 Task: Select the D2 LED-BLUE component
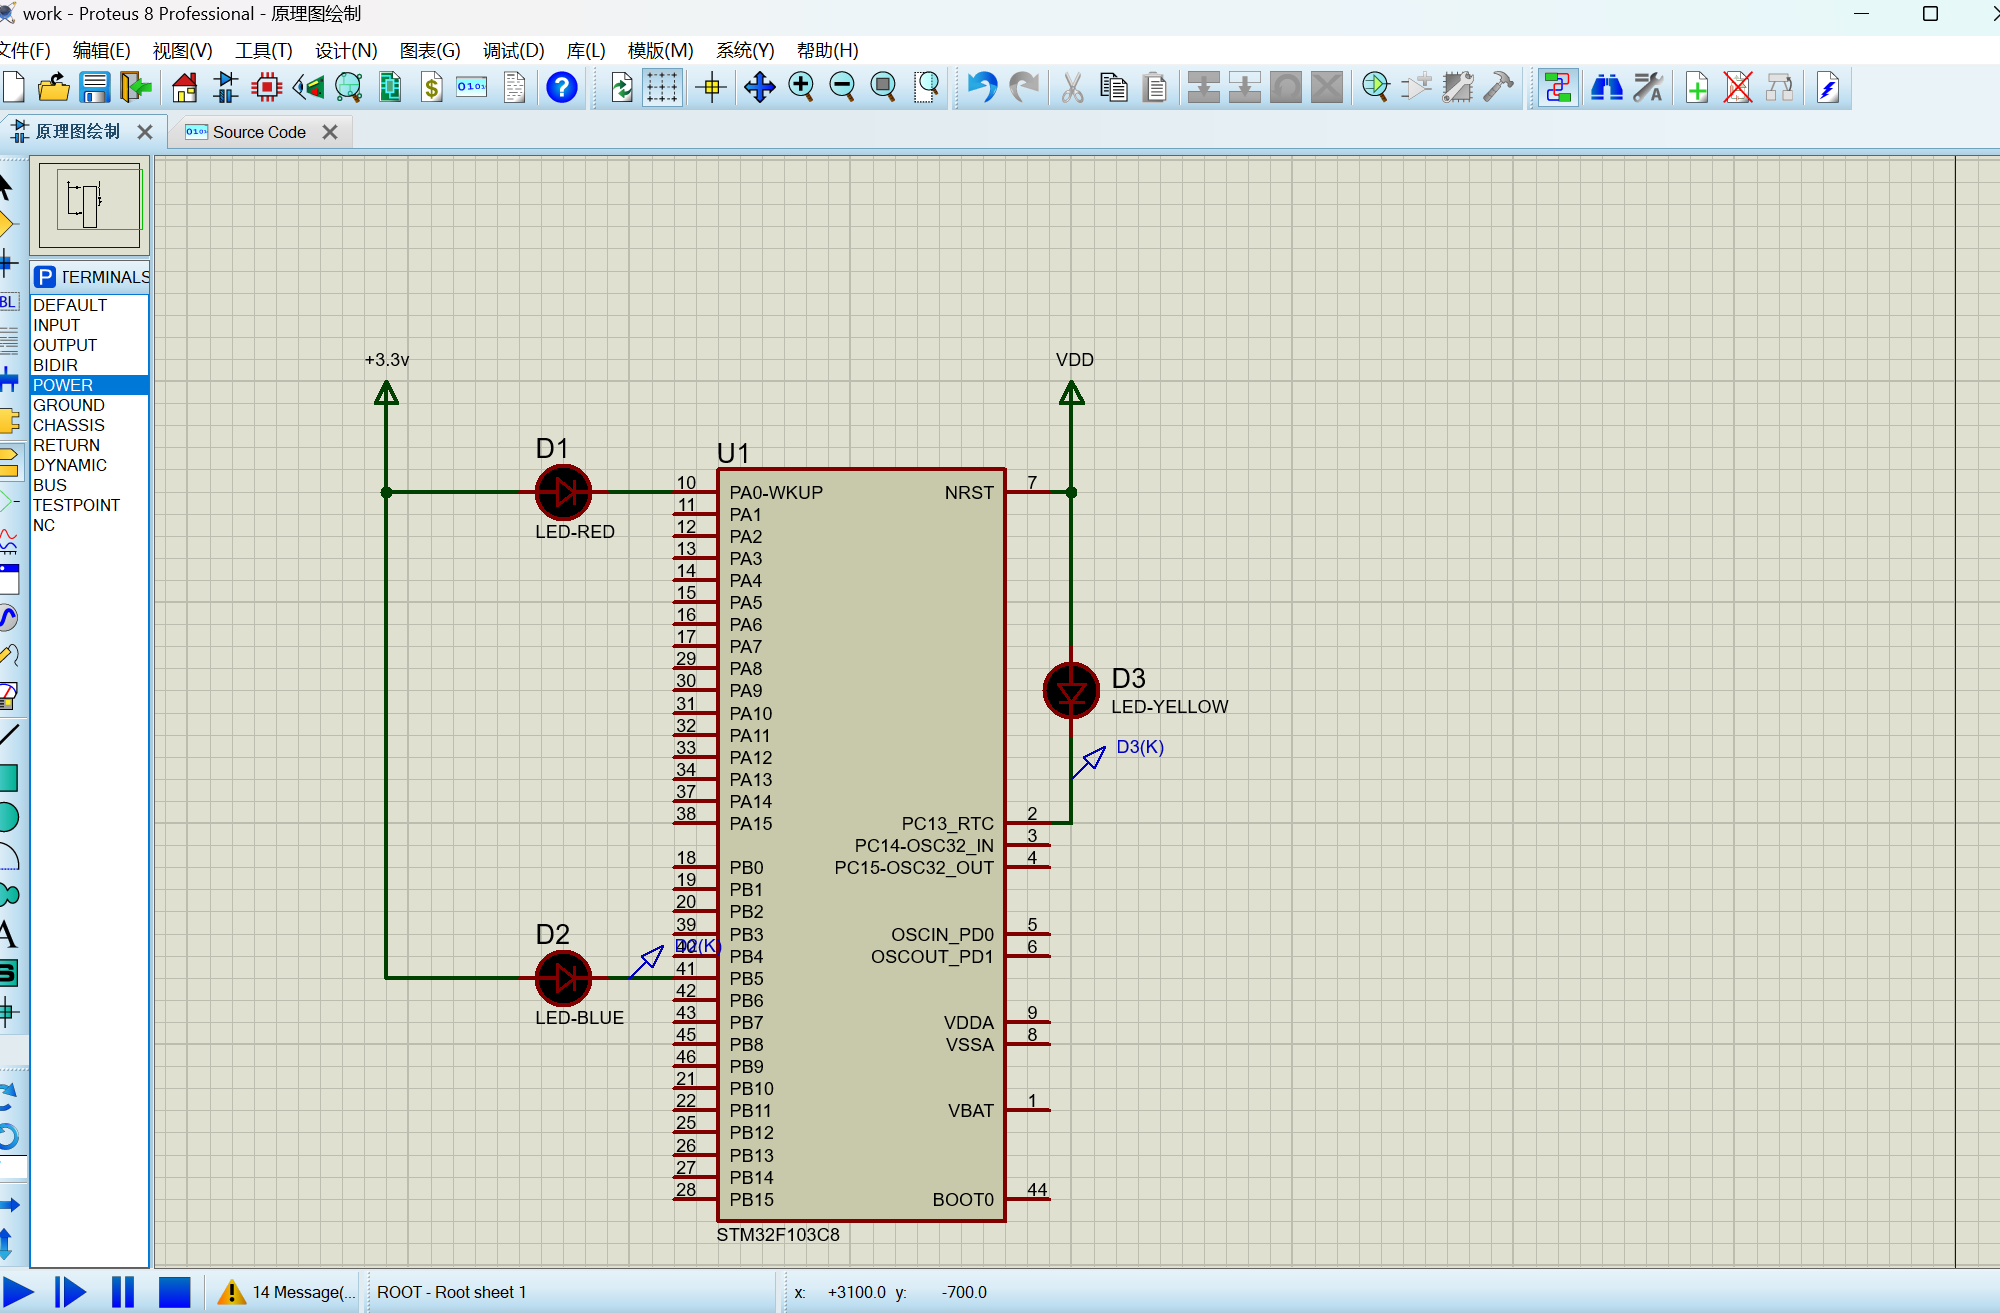coord(564,977)
